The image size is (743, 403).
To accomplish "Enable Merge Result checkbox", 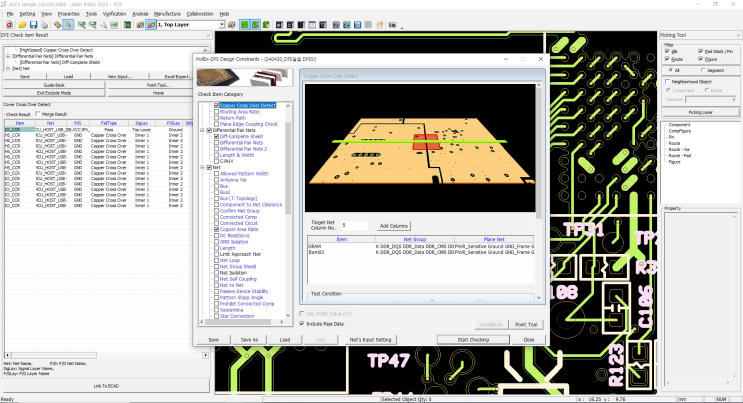I will (38, 114).
